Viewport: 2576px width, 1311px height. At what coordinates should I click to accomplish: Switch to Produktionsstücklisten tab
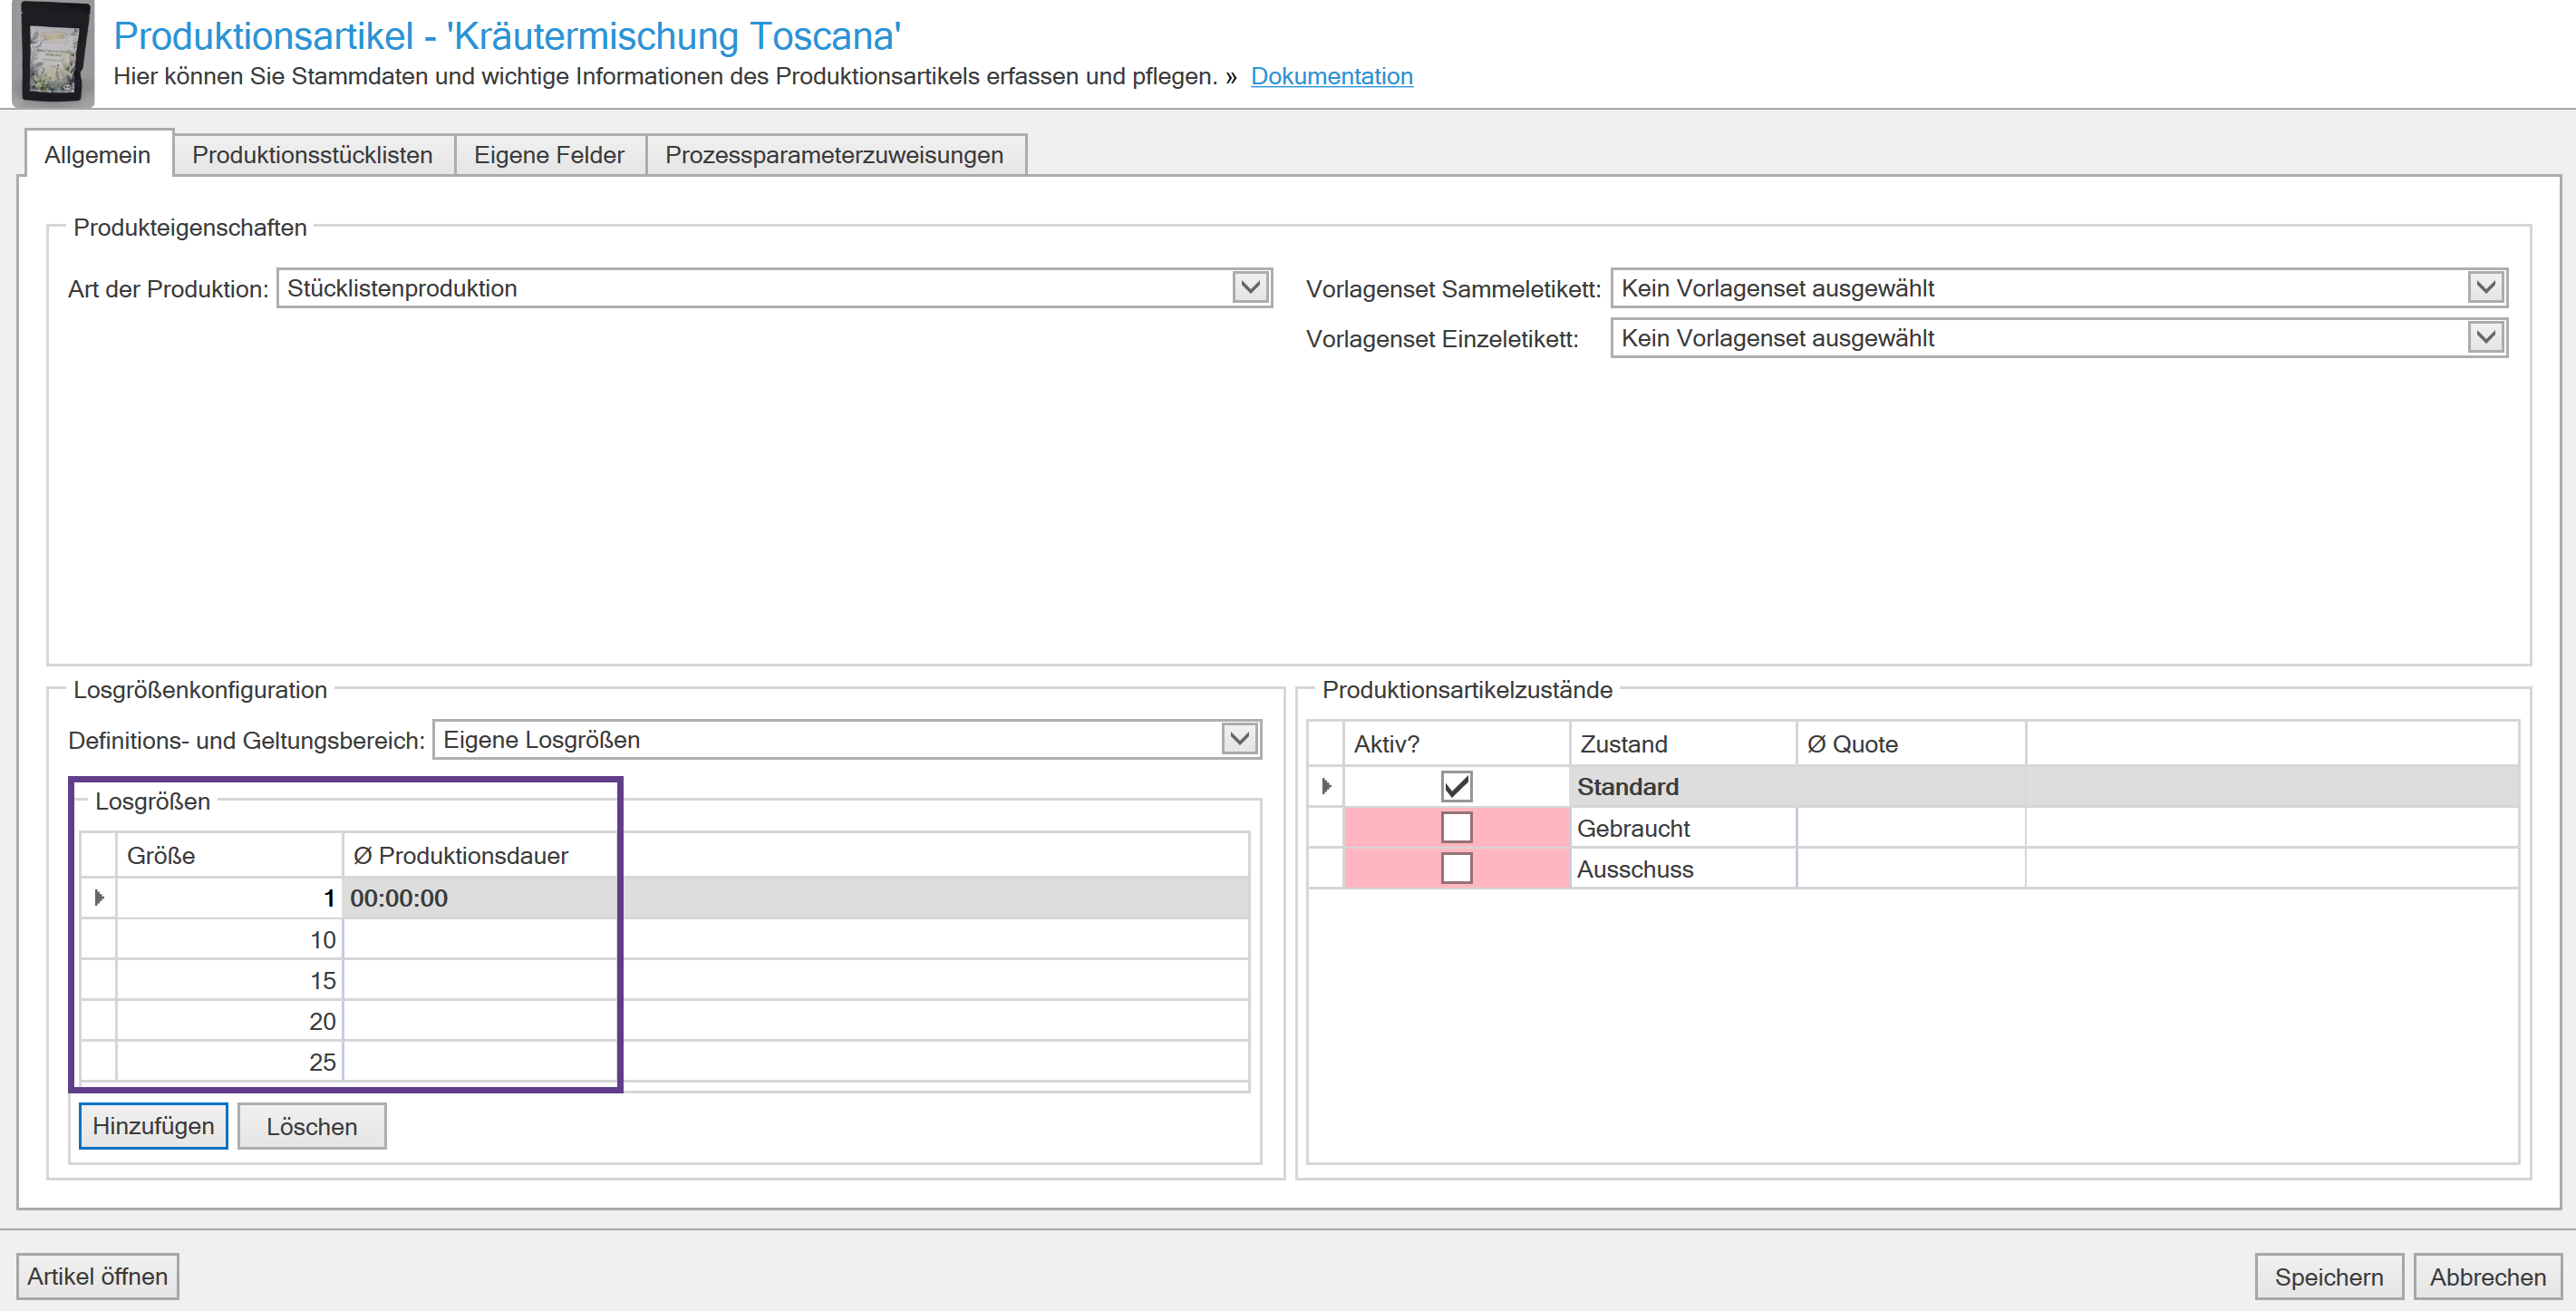[x=312, y=155]
